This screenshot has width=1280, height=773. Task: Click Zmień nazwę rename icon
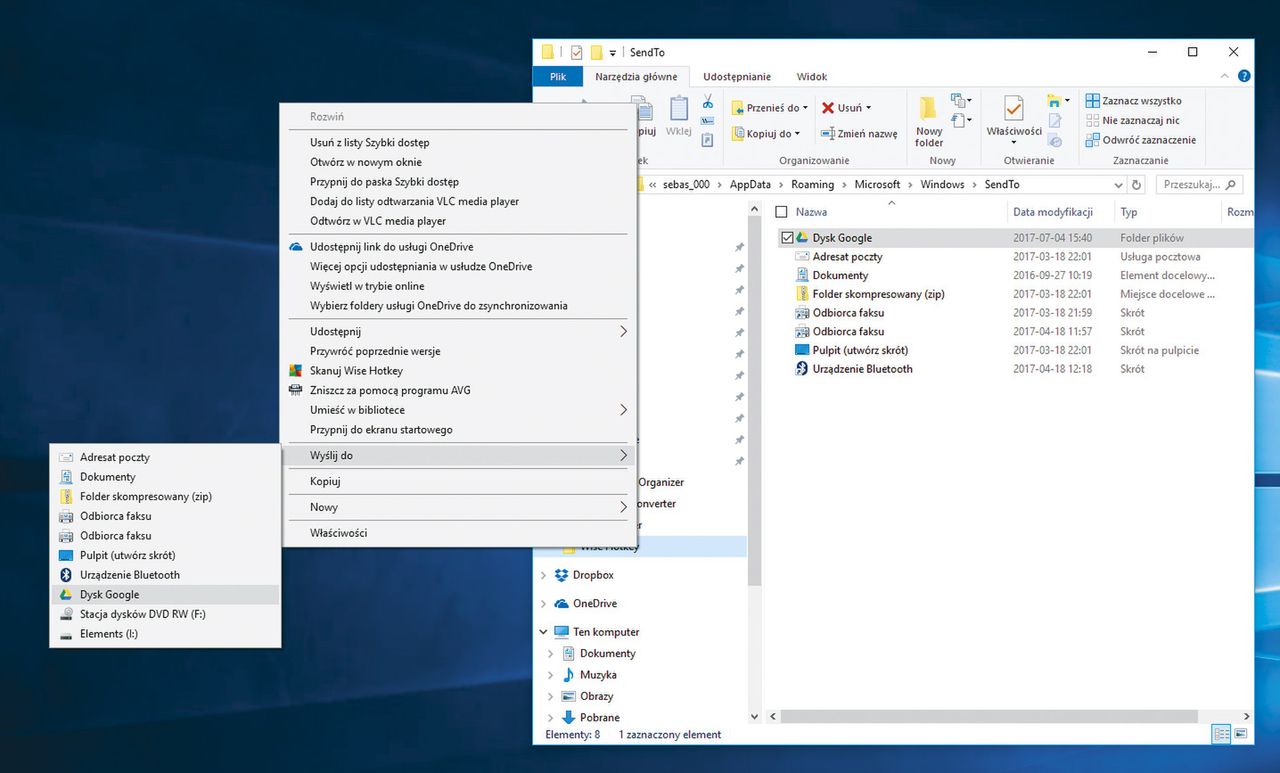point(828,133)
